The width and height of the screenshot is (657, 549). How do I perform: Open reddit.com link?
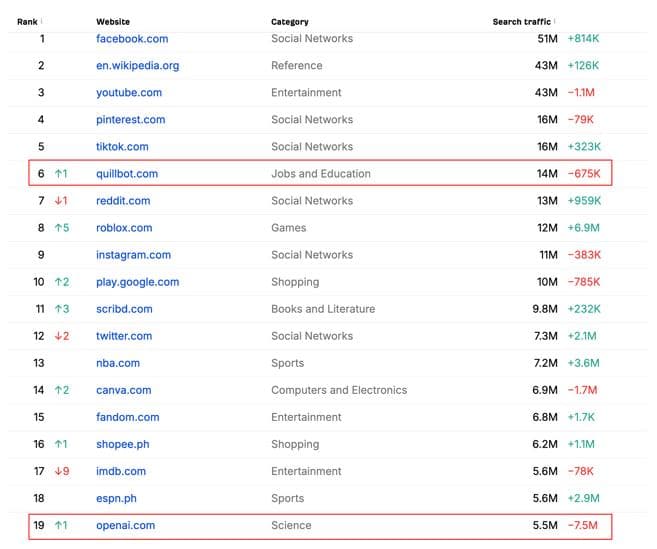tap(123, 201)
